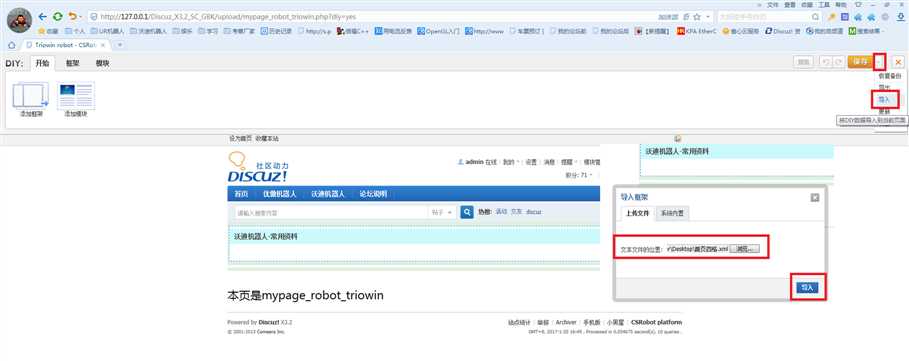Open the Discuz bookmark in bookmarks bar
This screenshot has width=909, height=361.
coord(783,31)
